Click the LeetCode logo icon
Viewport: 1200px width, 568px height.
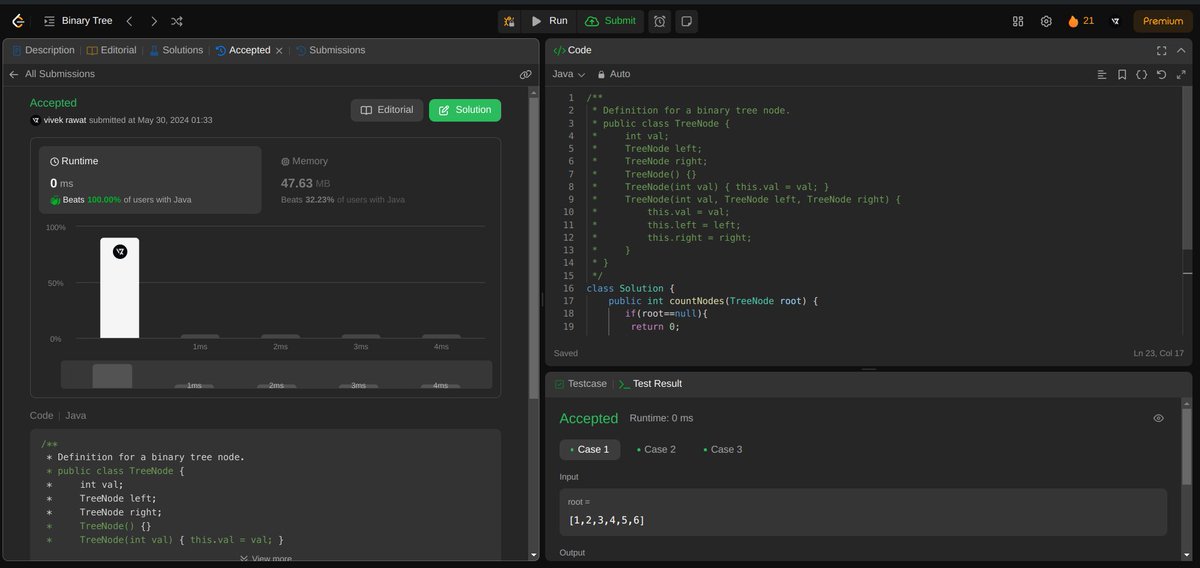tap(19, 20)
